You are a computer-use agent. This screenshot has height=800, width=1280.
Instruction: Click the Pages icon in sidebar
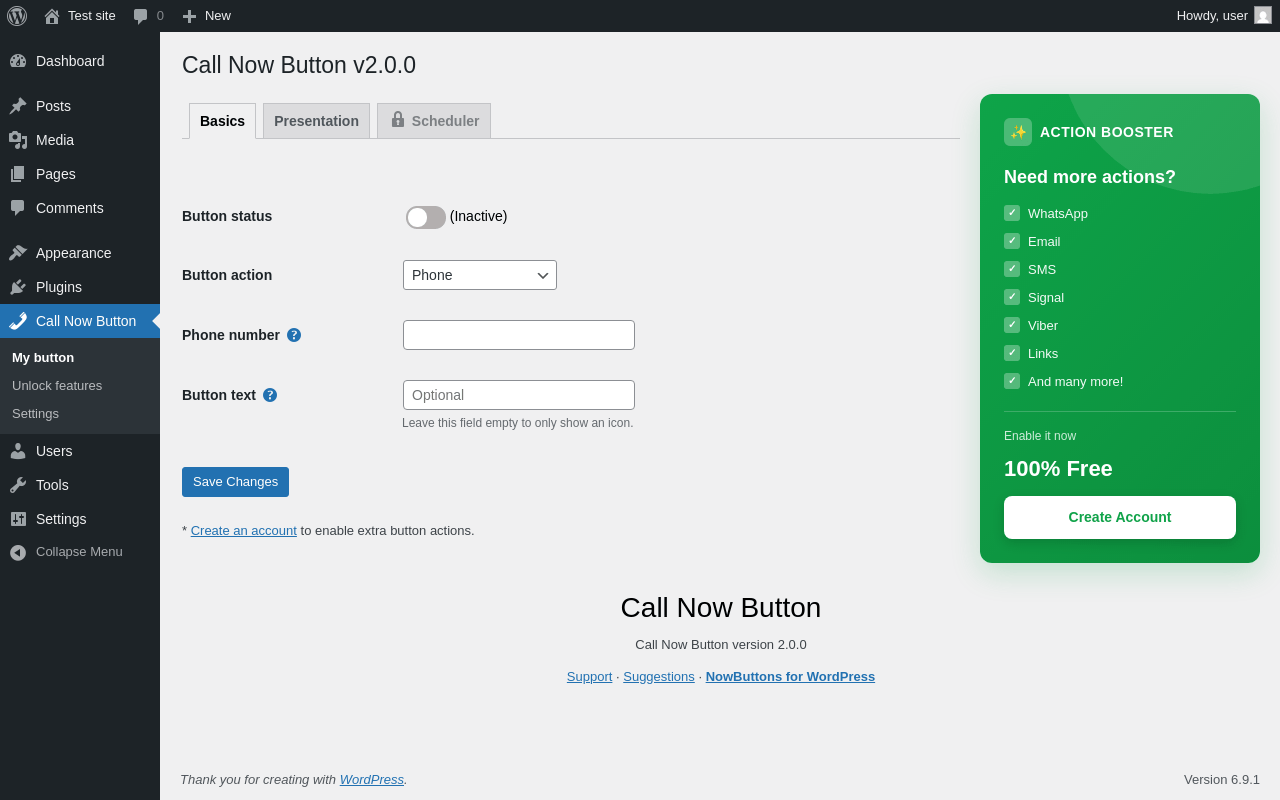click(18, 174)
